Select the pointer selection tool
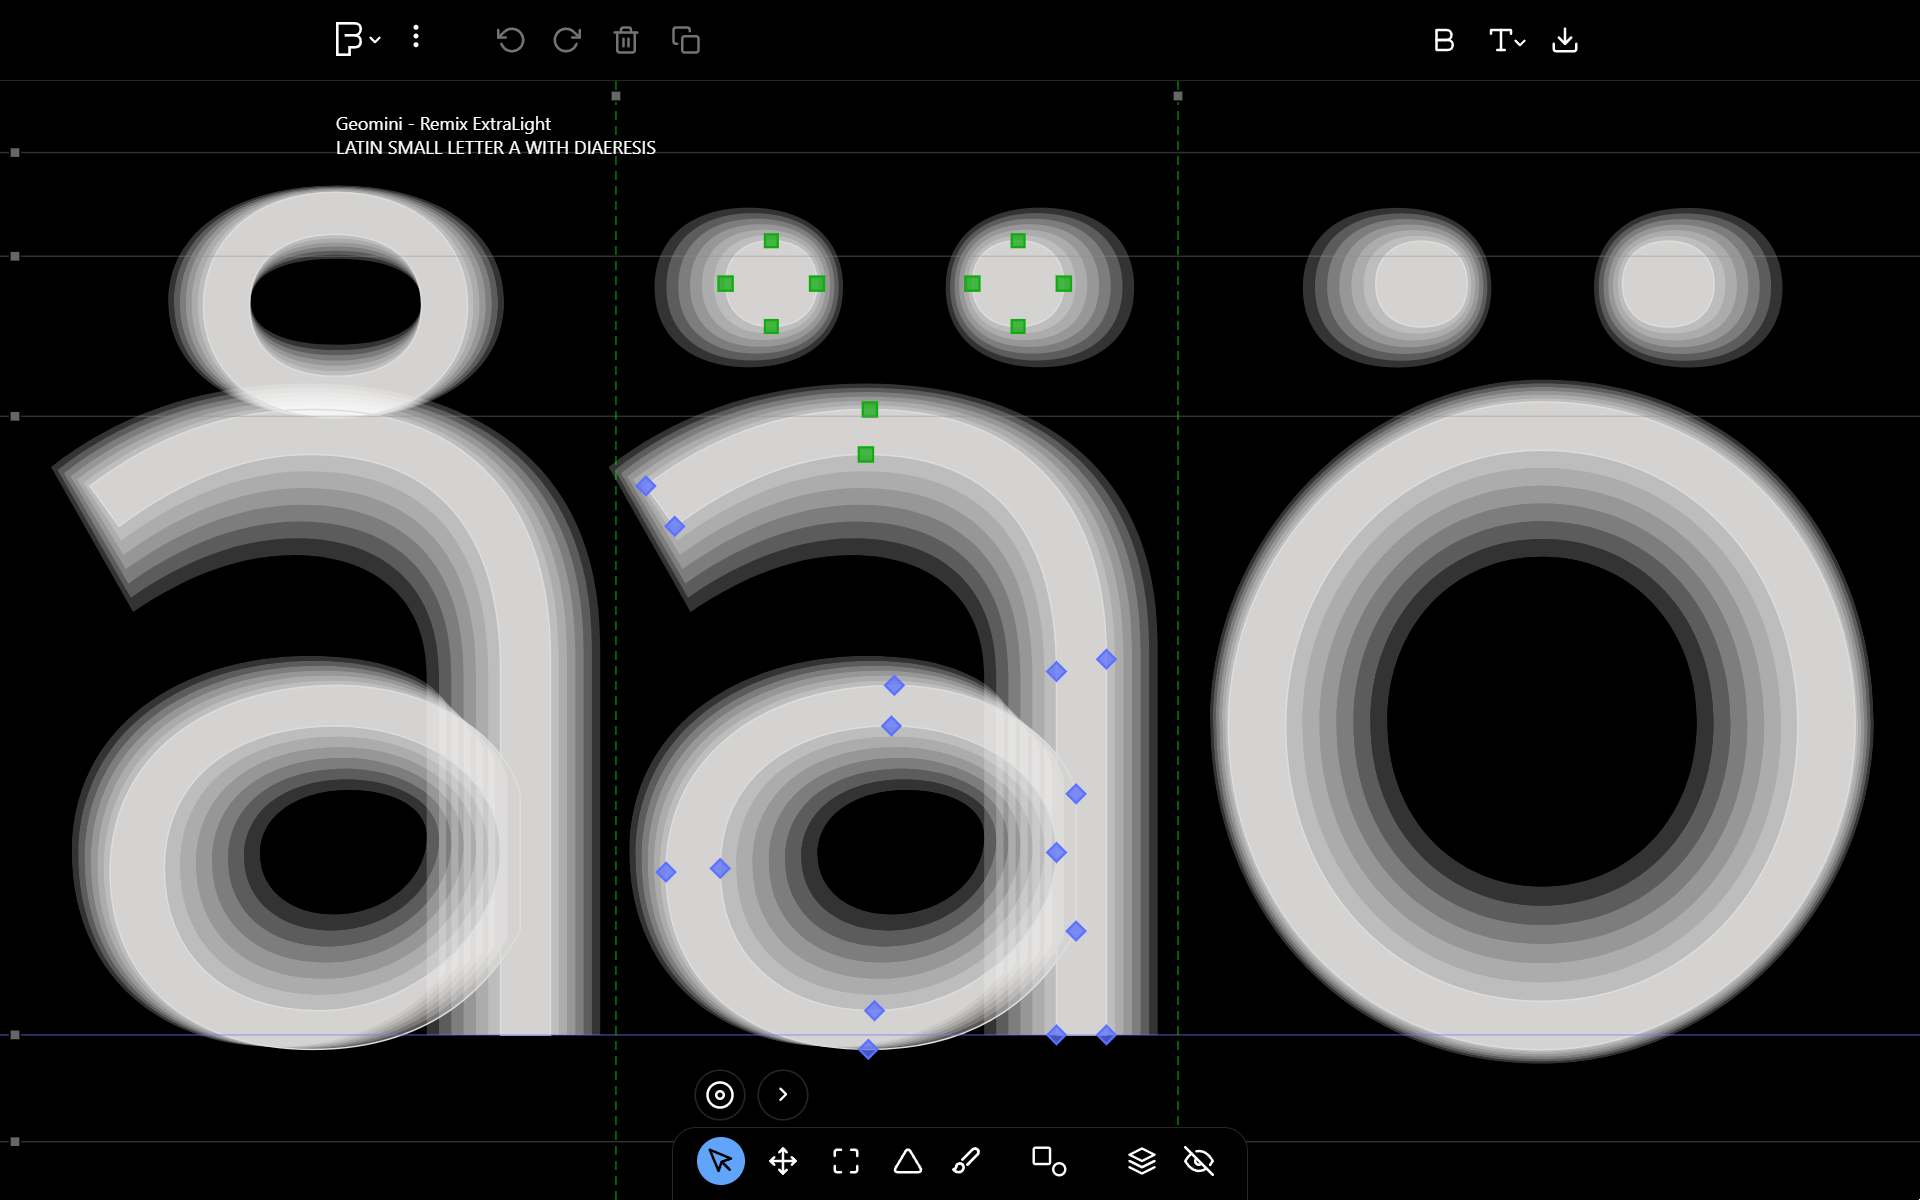The image size is (1920, 1200). pyautogui.click(x=720, y=1161)
